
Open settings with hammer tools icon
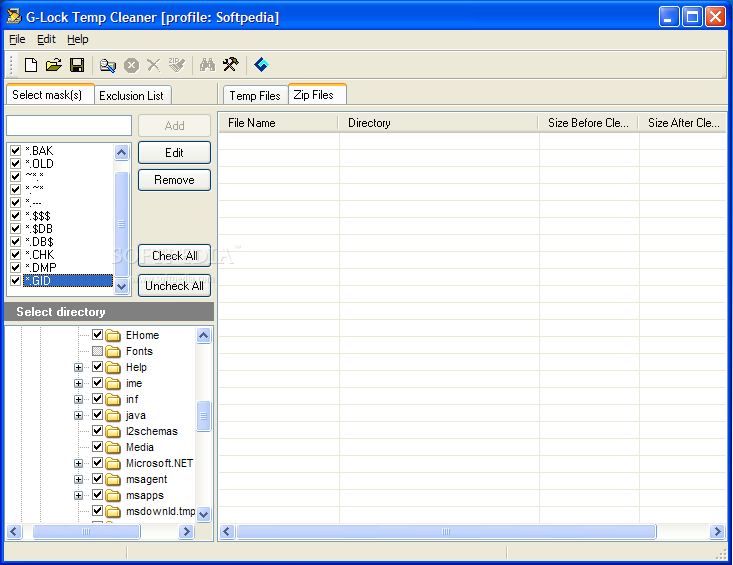click(x=230, y=64)
